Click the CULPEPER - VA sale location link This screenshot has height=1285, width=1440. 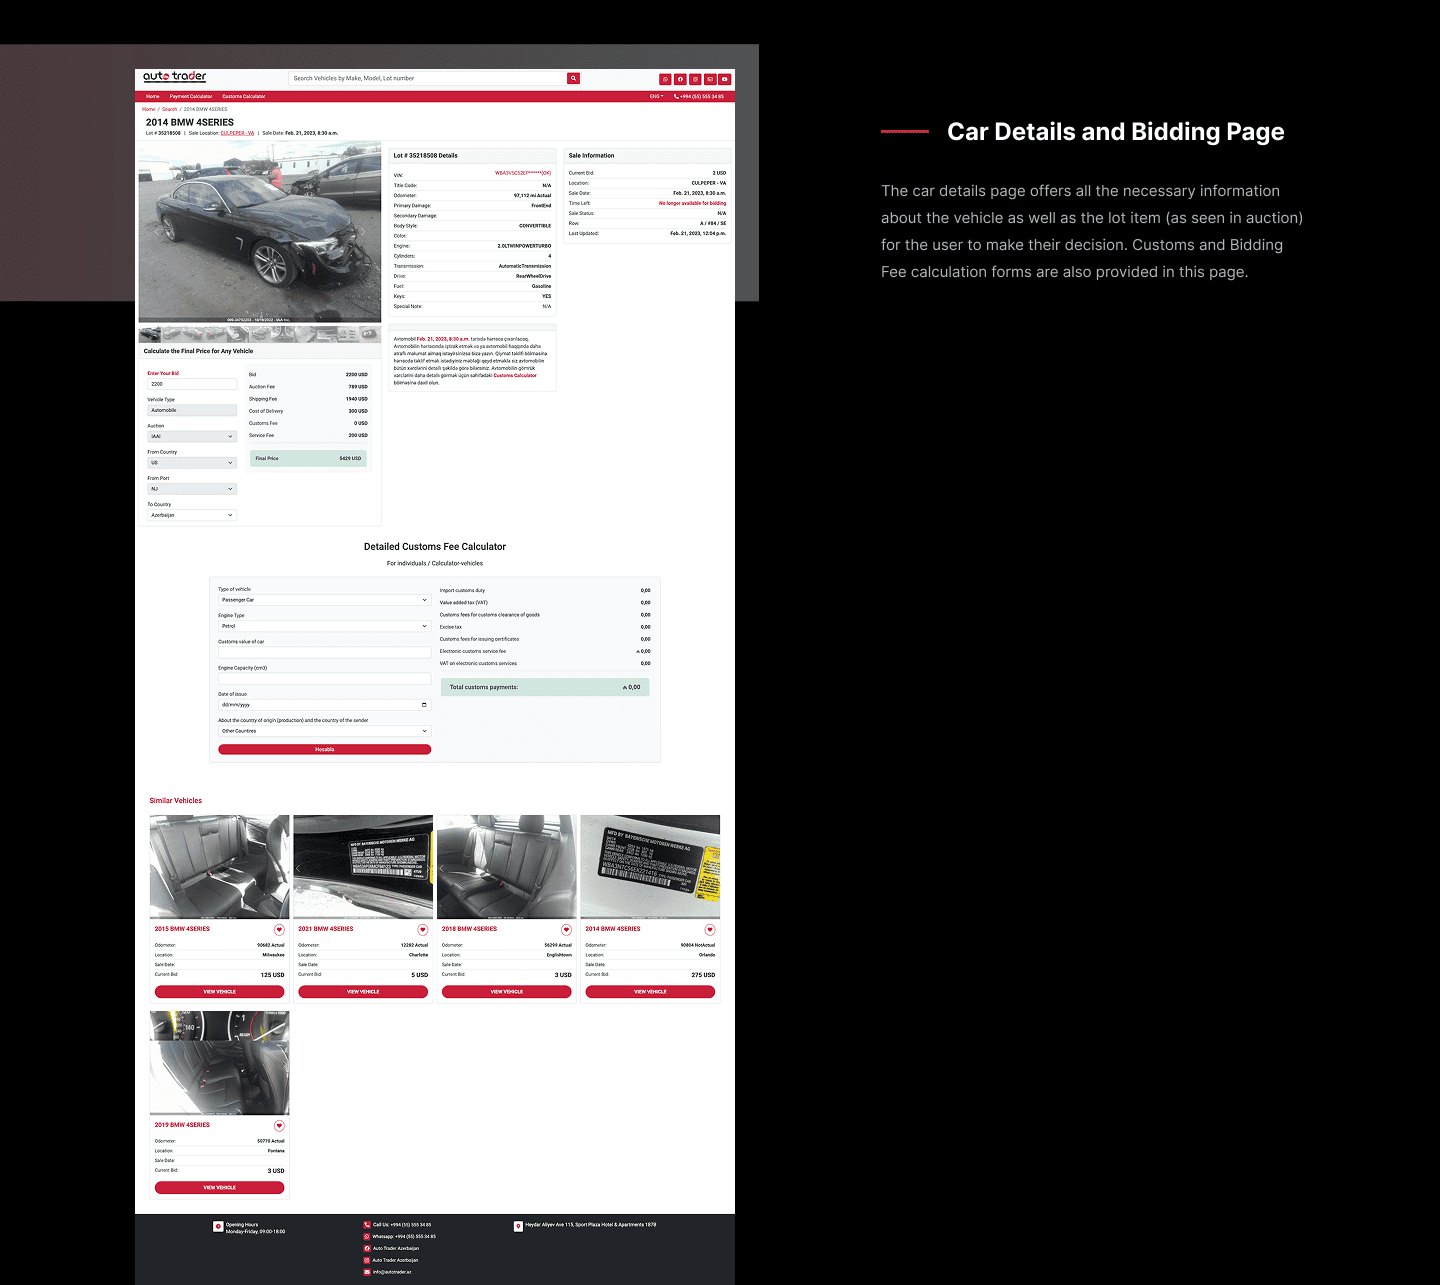coord(237,133)
